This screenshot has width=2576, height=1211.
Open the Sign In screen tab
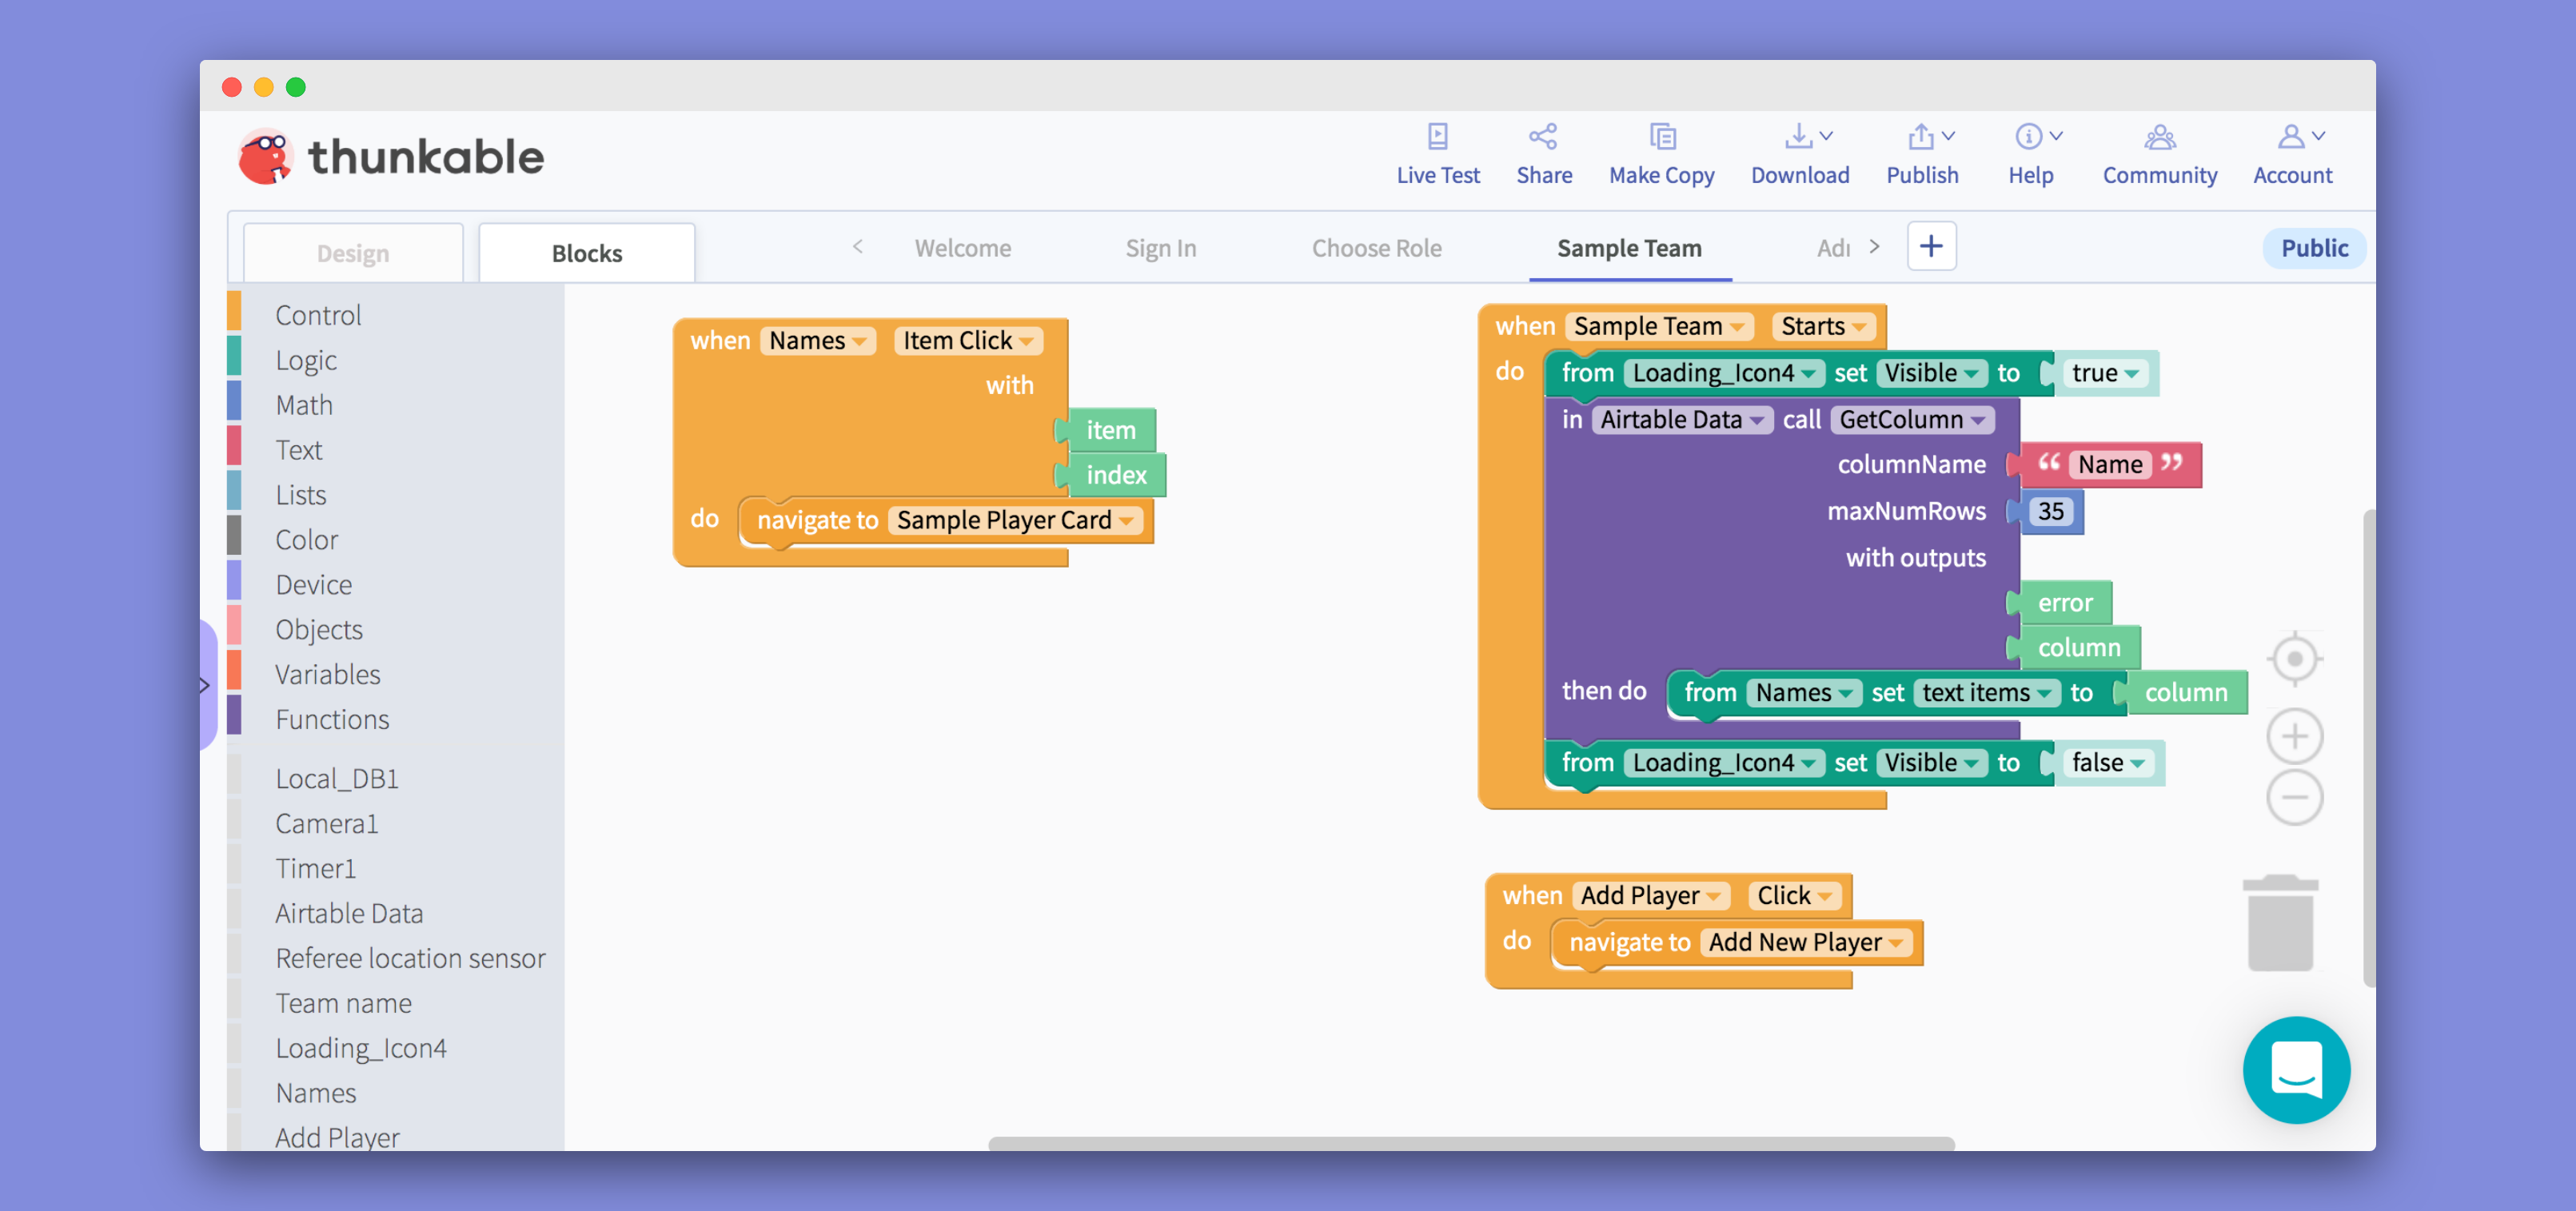pos(1160,248)
